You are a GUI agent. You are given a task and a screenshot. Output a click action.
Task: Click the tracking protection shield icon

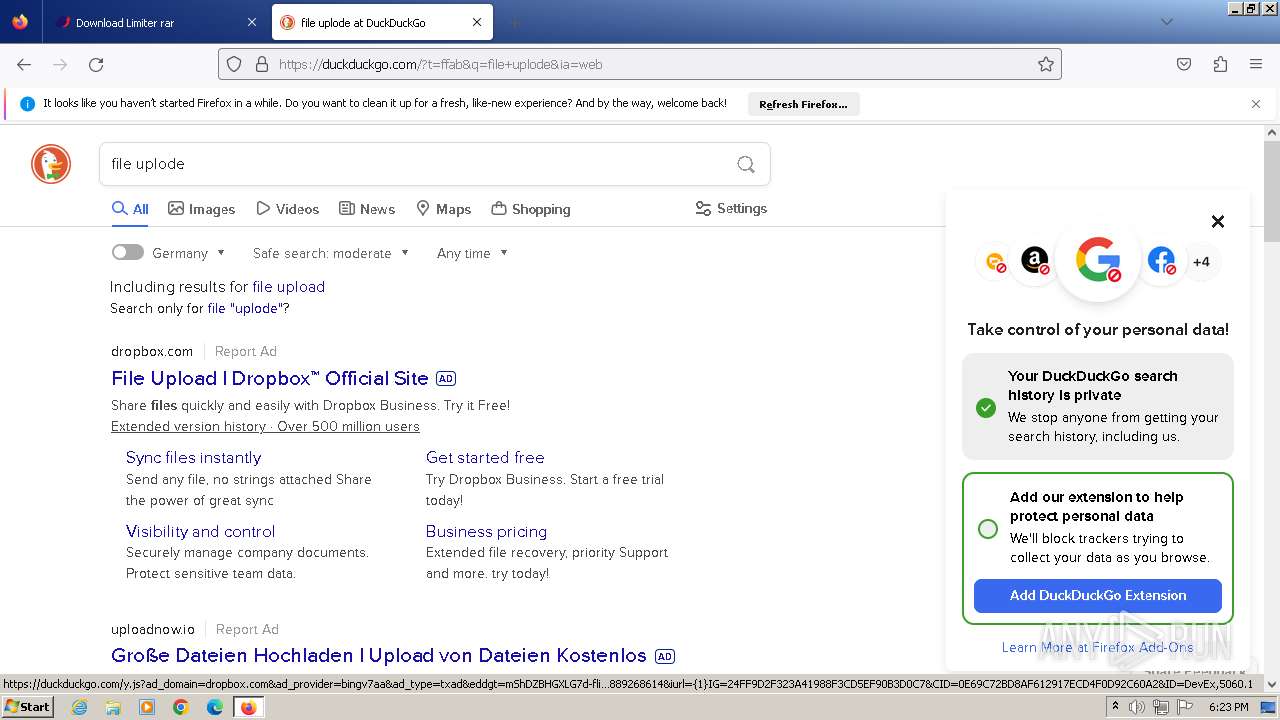(234, 64)
